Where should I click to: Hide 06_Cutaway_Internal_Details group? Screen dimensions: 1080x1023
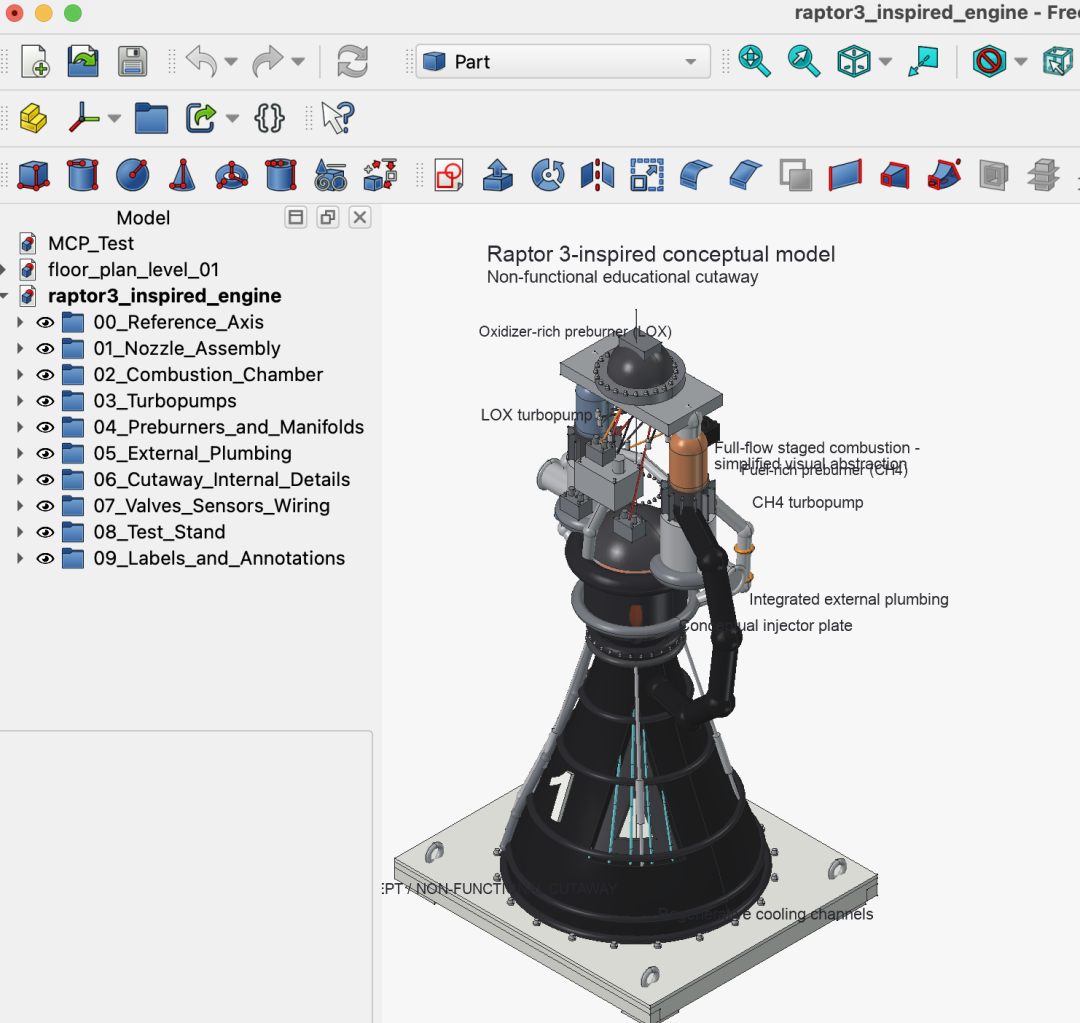point(45,479)
